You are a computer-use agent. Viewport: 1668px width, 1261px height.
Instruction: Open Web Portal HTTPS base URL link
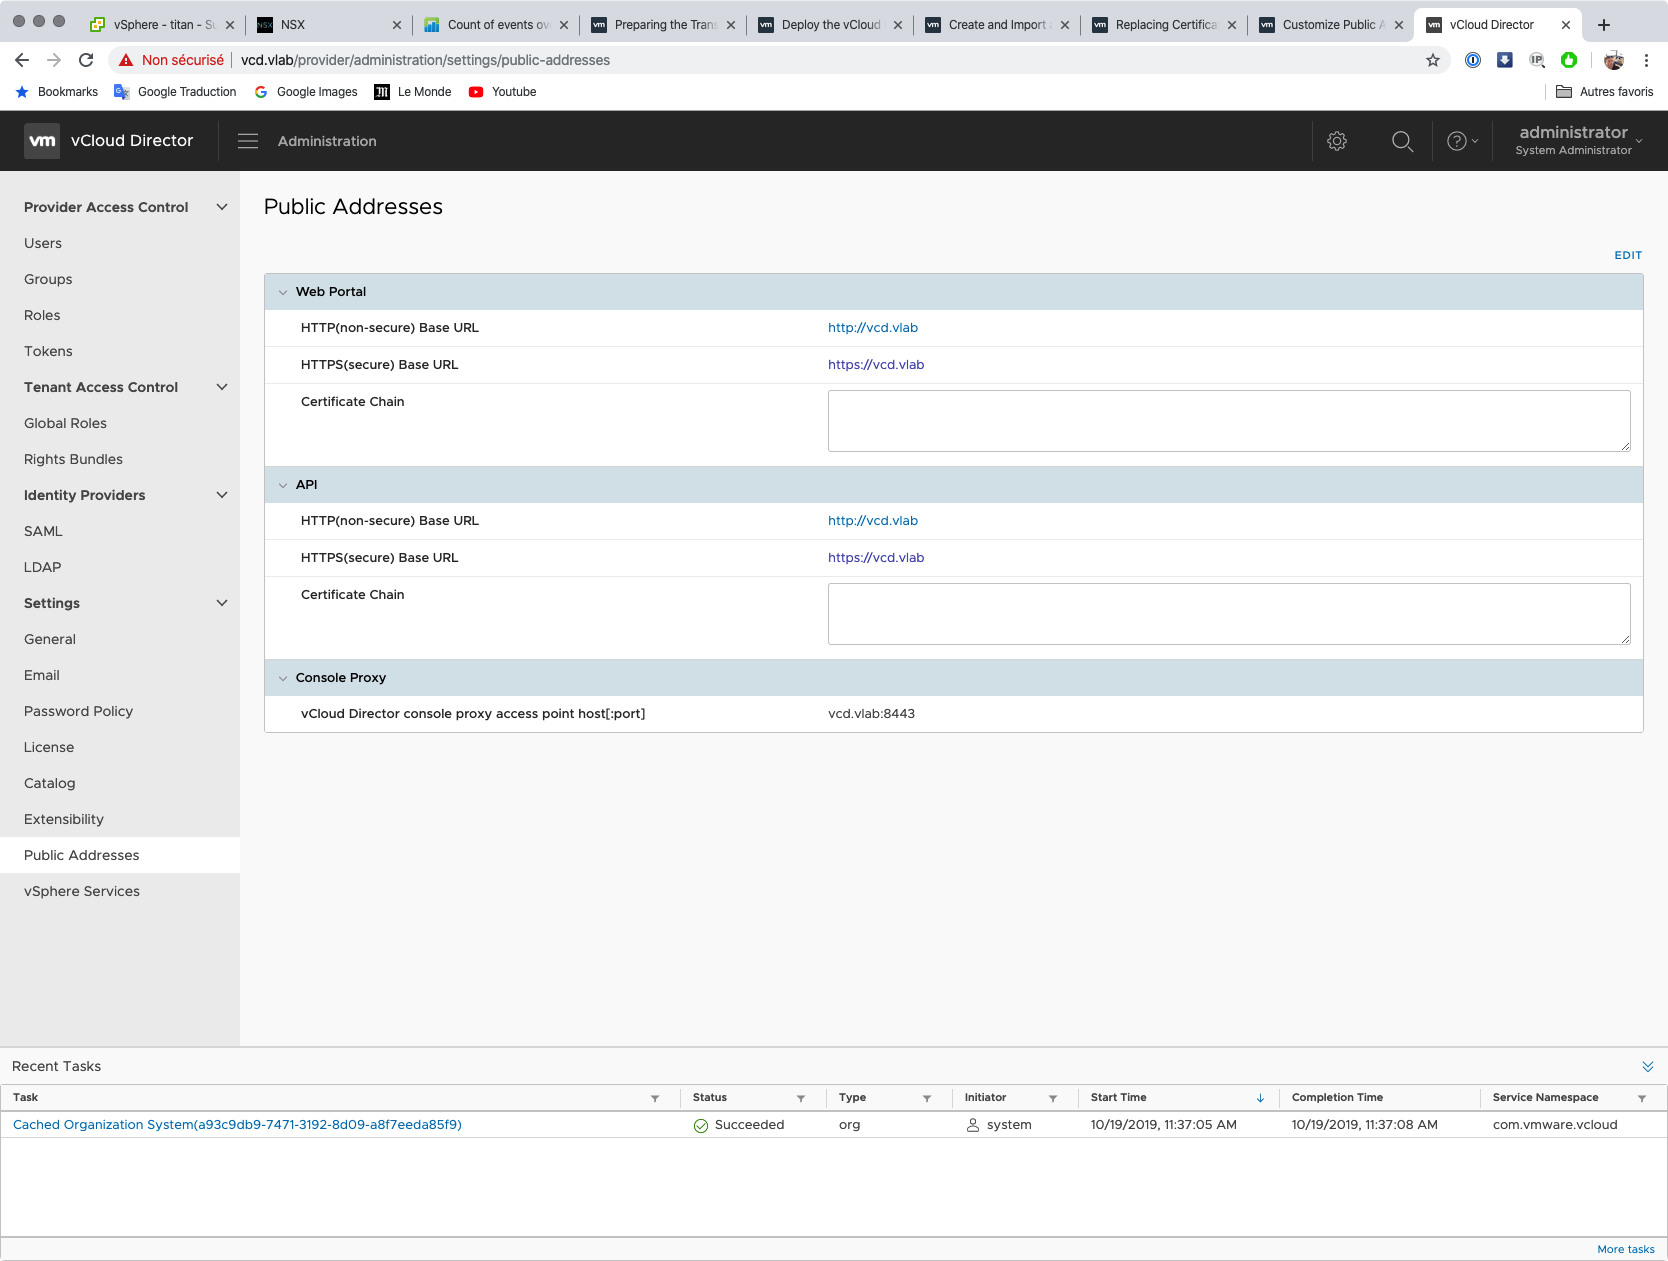[876, 365]
